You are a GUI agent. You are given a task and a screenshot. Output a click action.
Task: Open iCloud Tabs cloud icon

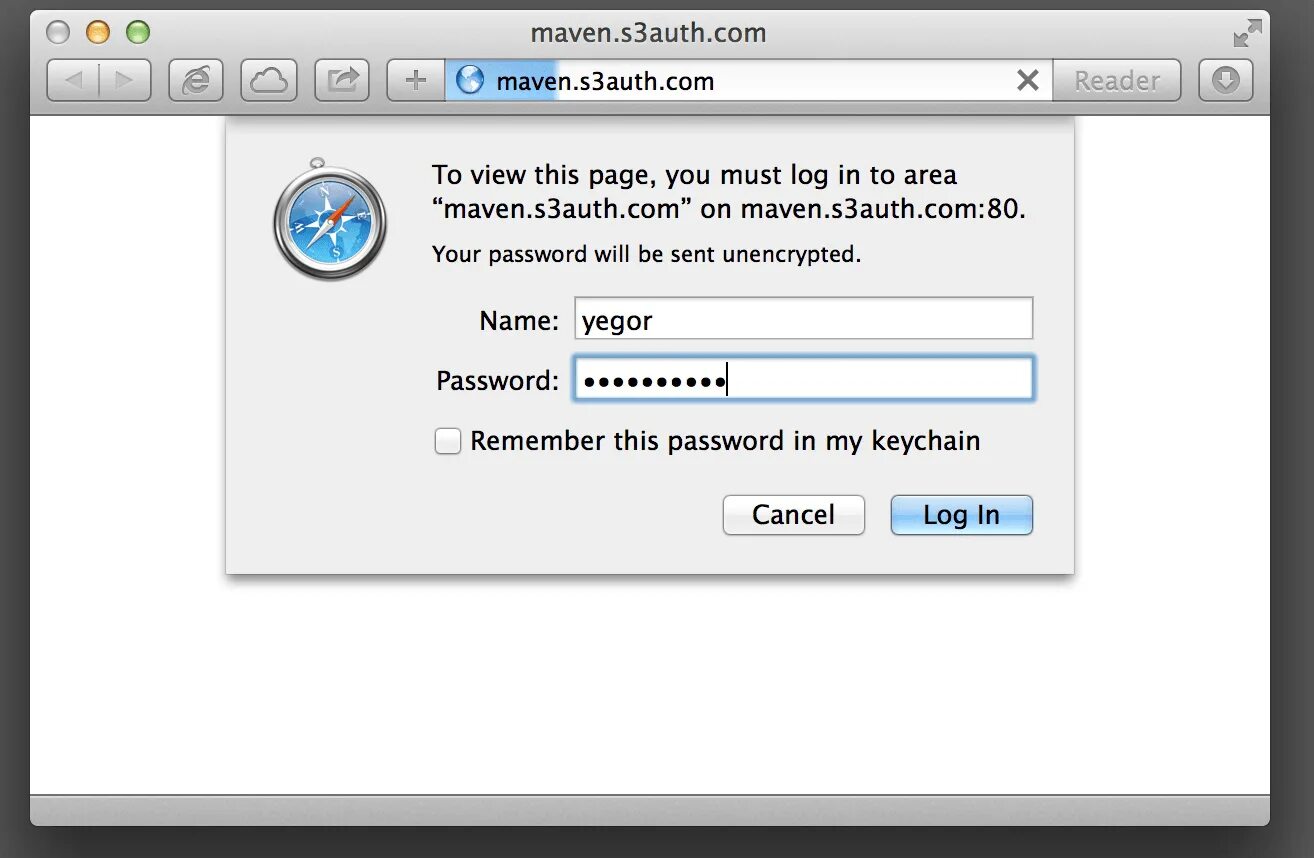[269, 80]
